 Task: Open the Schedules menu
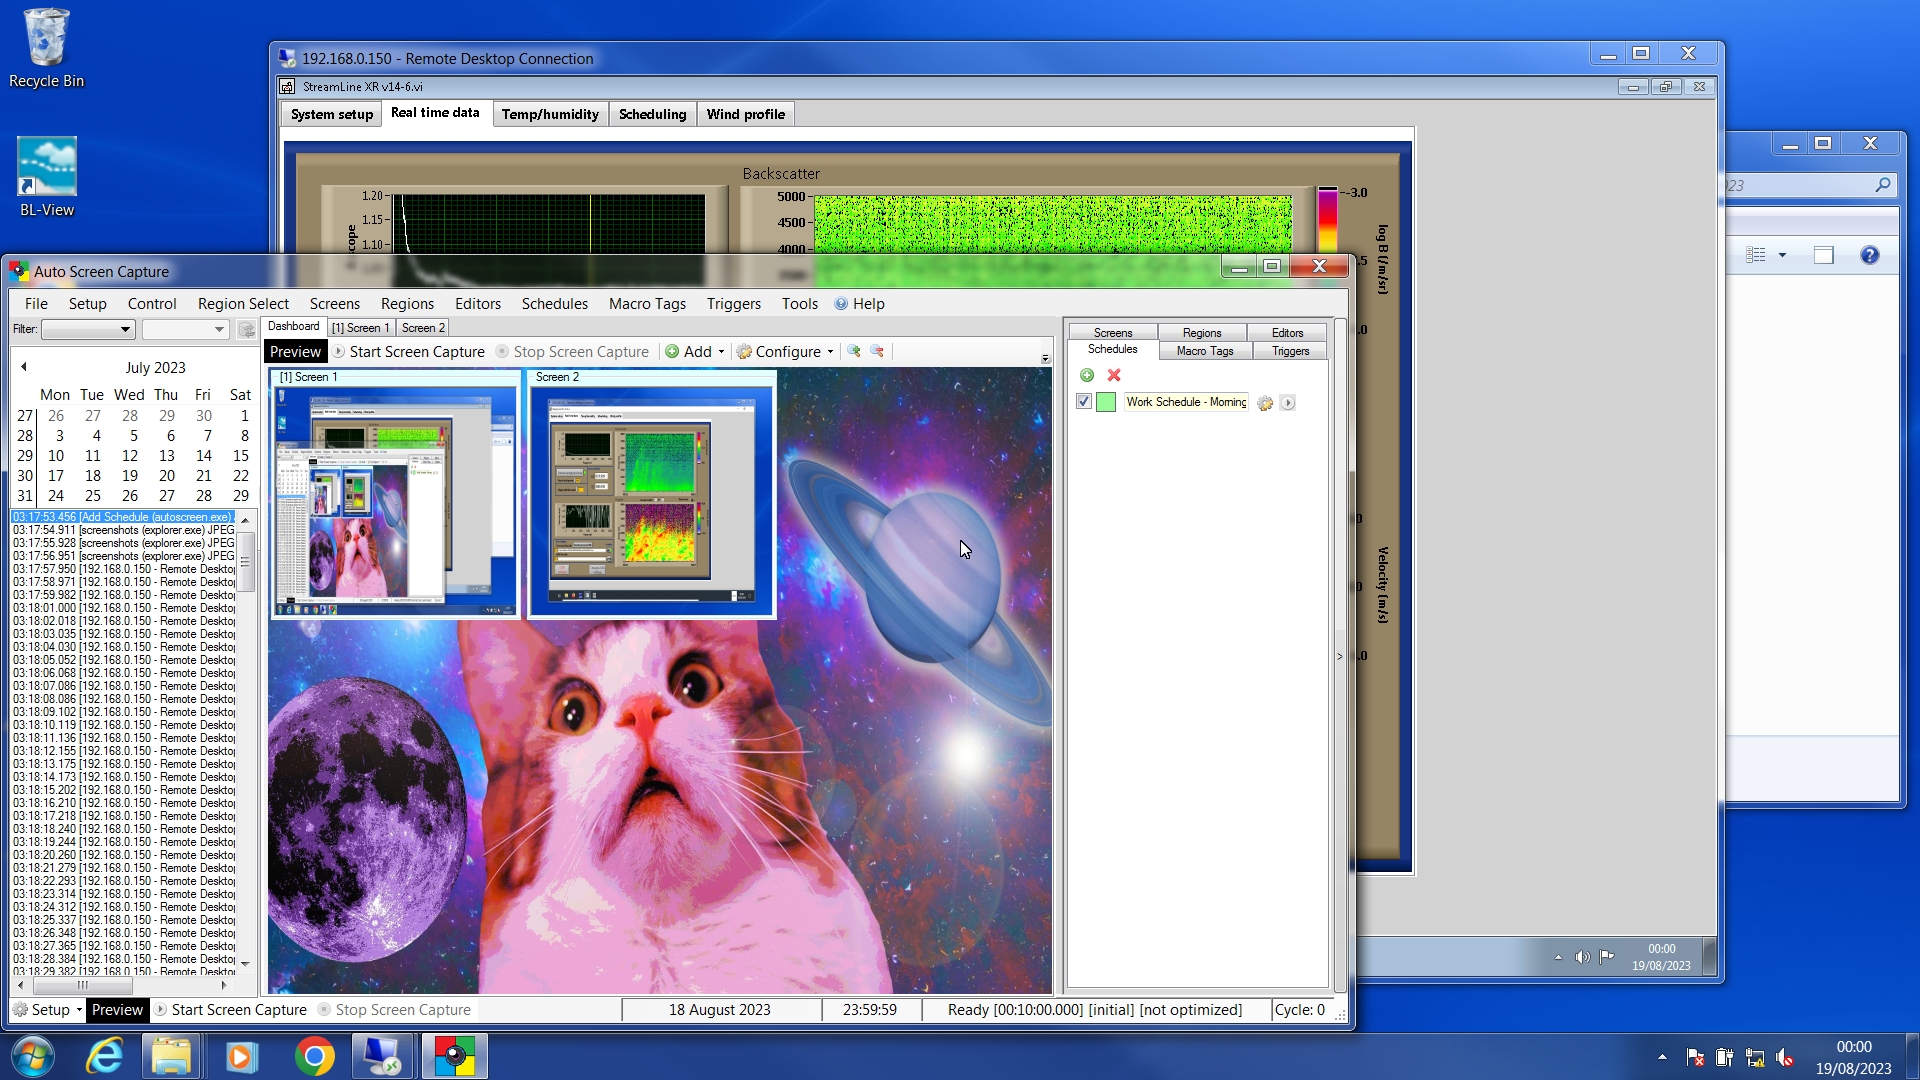tap(554, 304)
